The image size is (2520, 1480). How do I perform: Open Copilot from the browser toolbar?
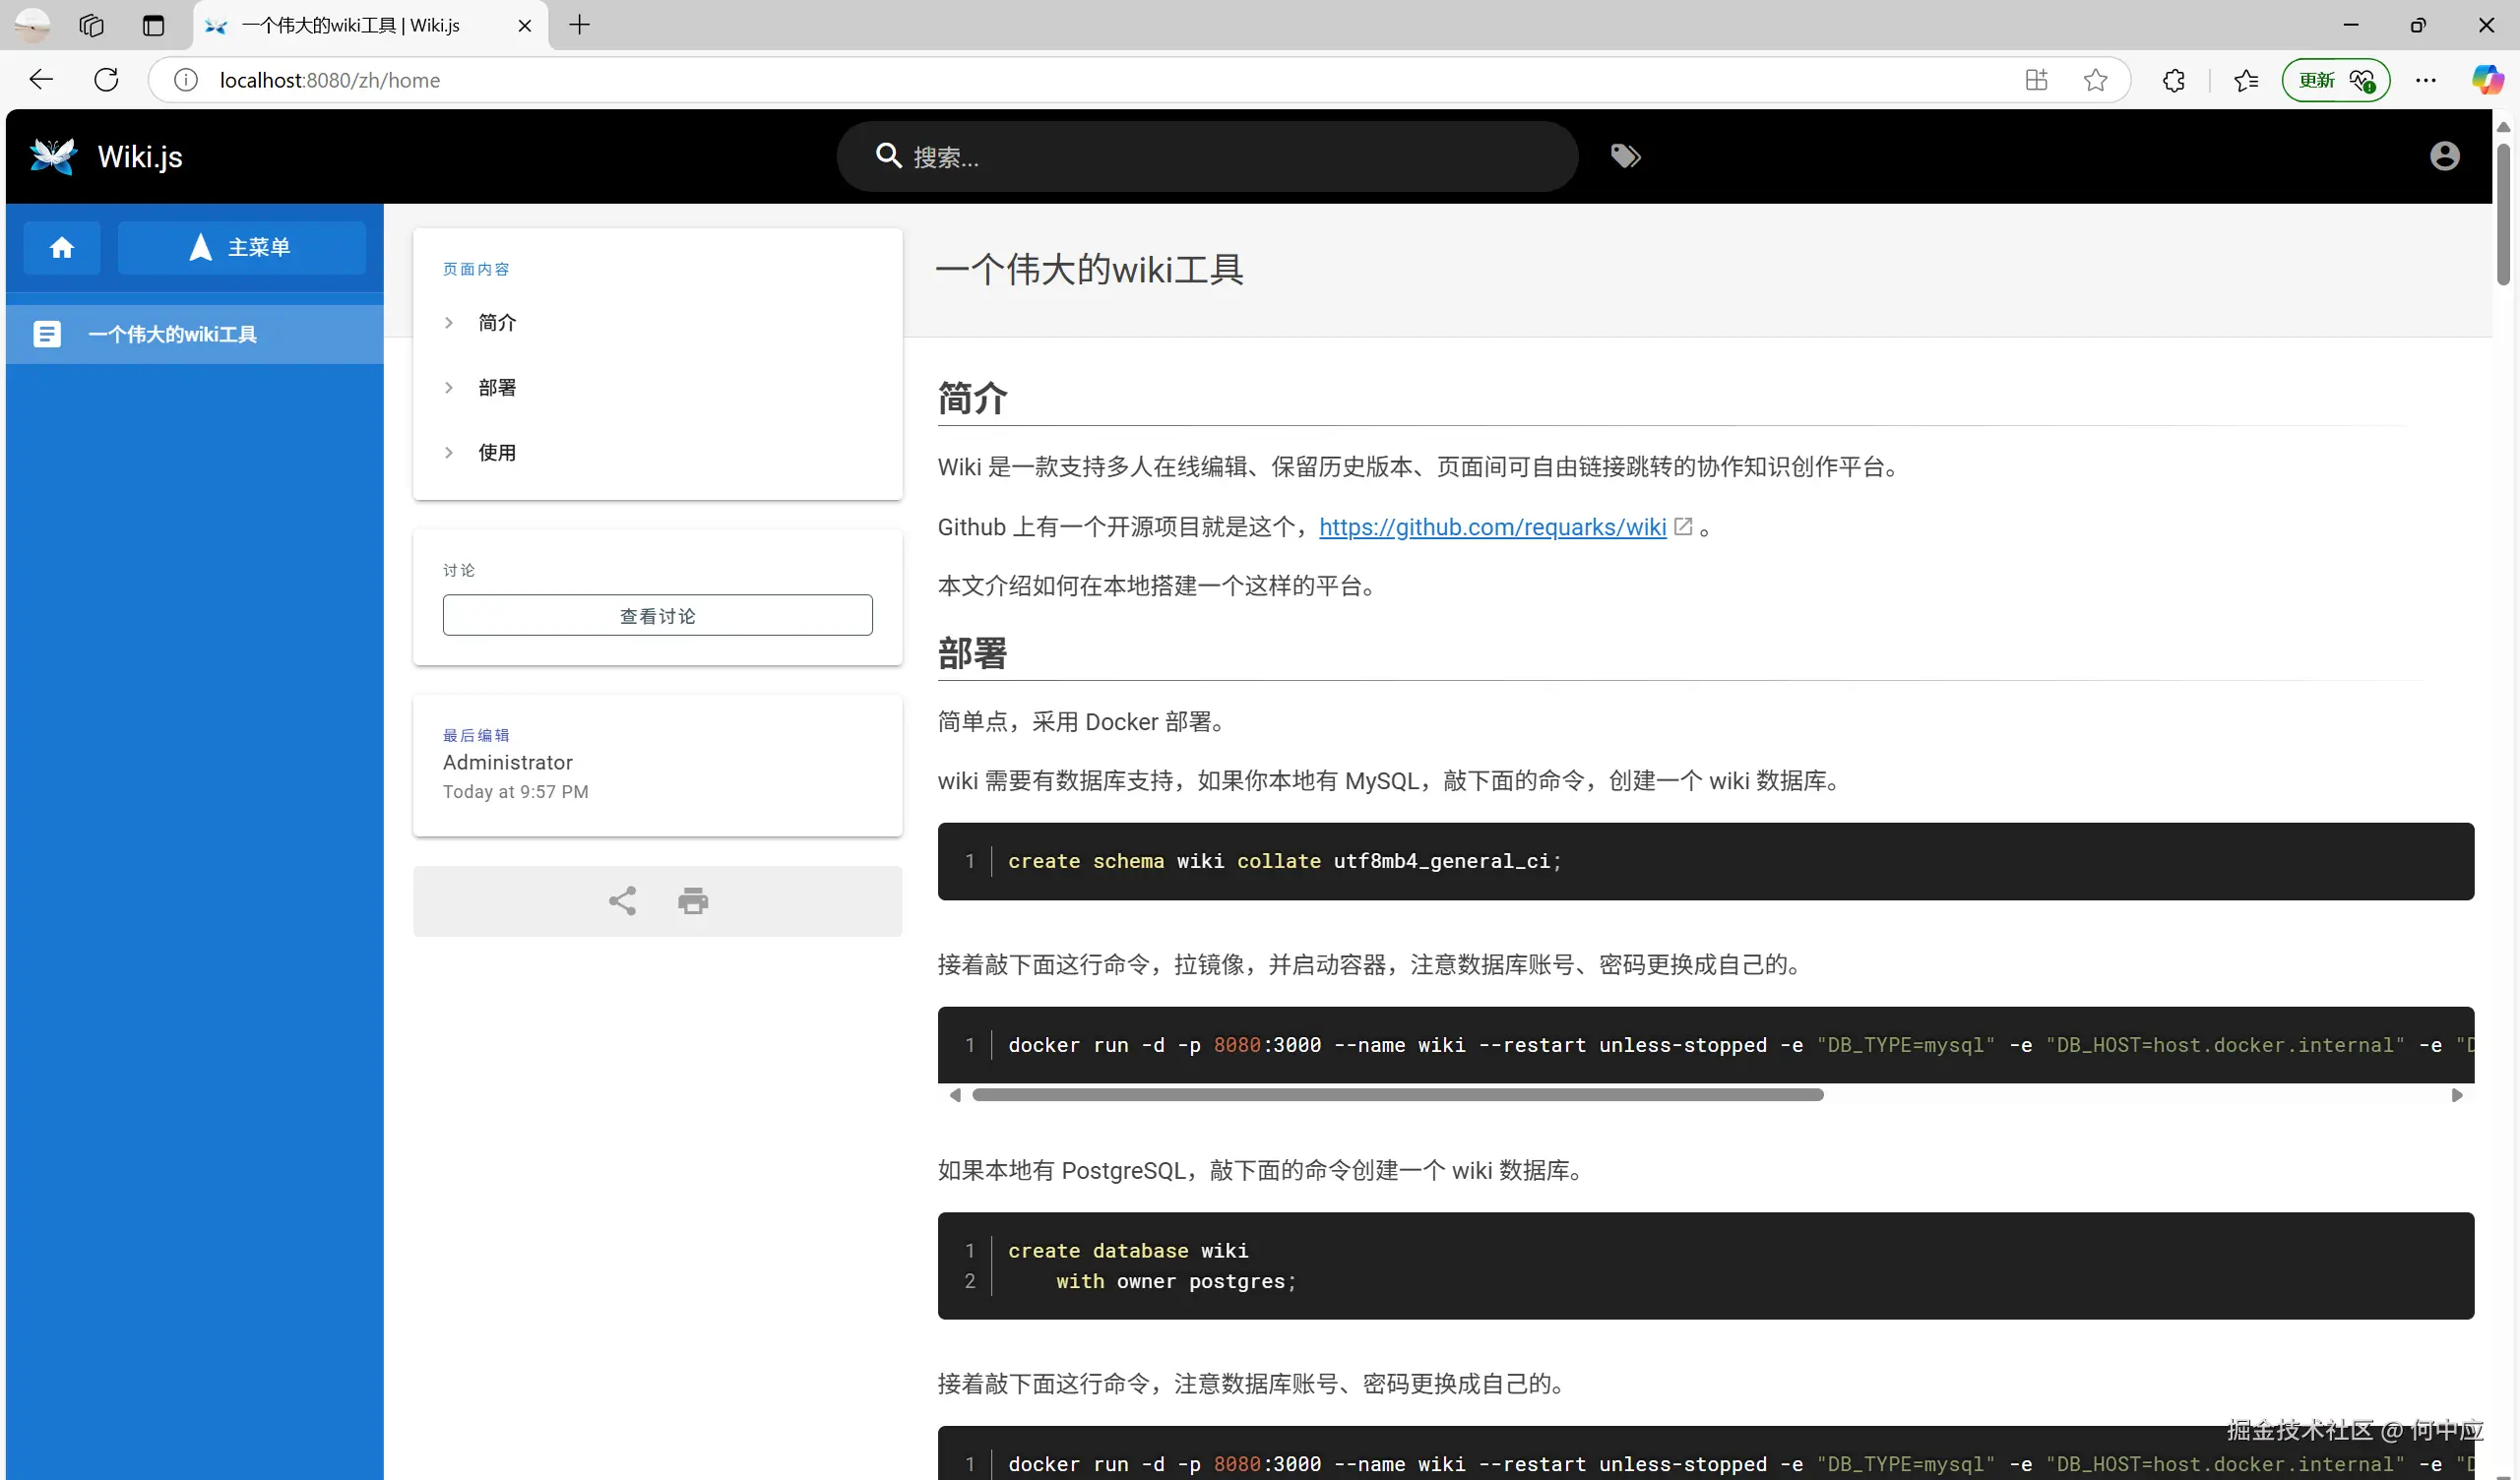point(2487,80)
